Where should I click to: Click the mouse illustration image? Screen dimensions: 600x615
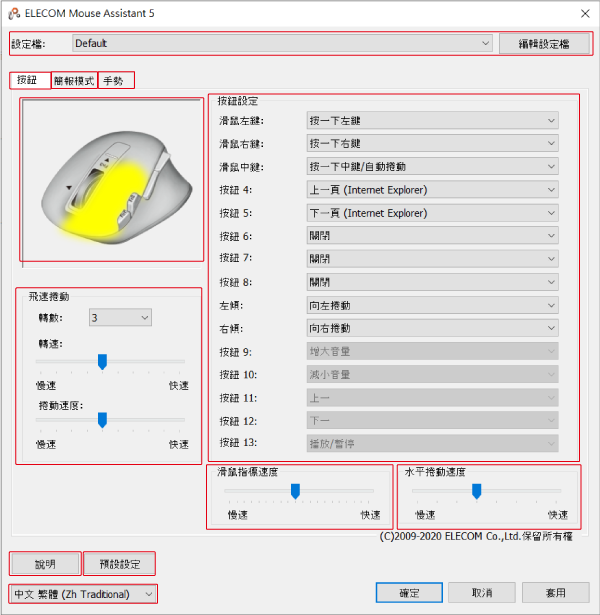(112, 183)
